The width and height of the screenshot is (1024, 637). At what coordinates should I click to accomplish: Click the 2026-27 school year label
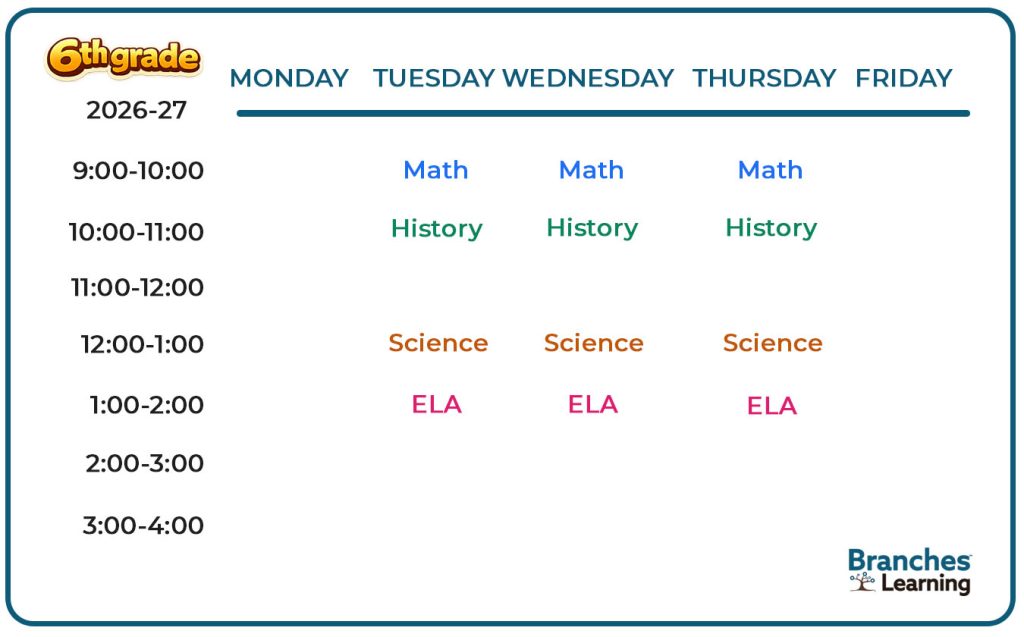[x=136, y=110]
